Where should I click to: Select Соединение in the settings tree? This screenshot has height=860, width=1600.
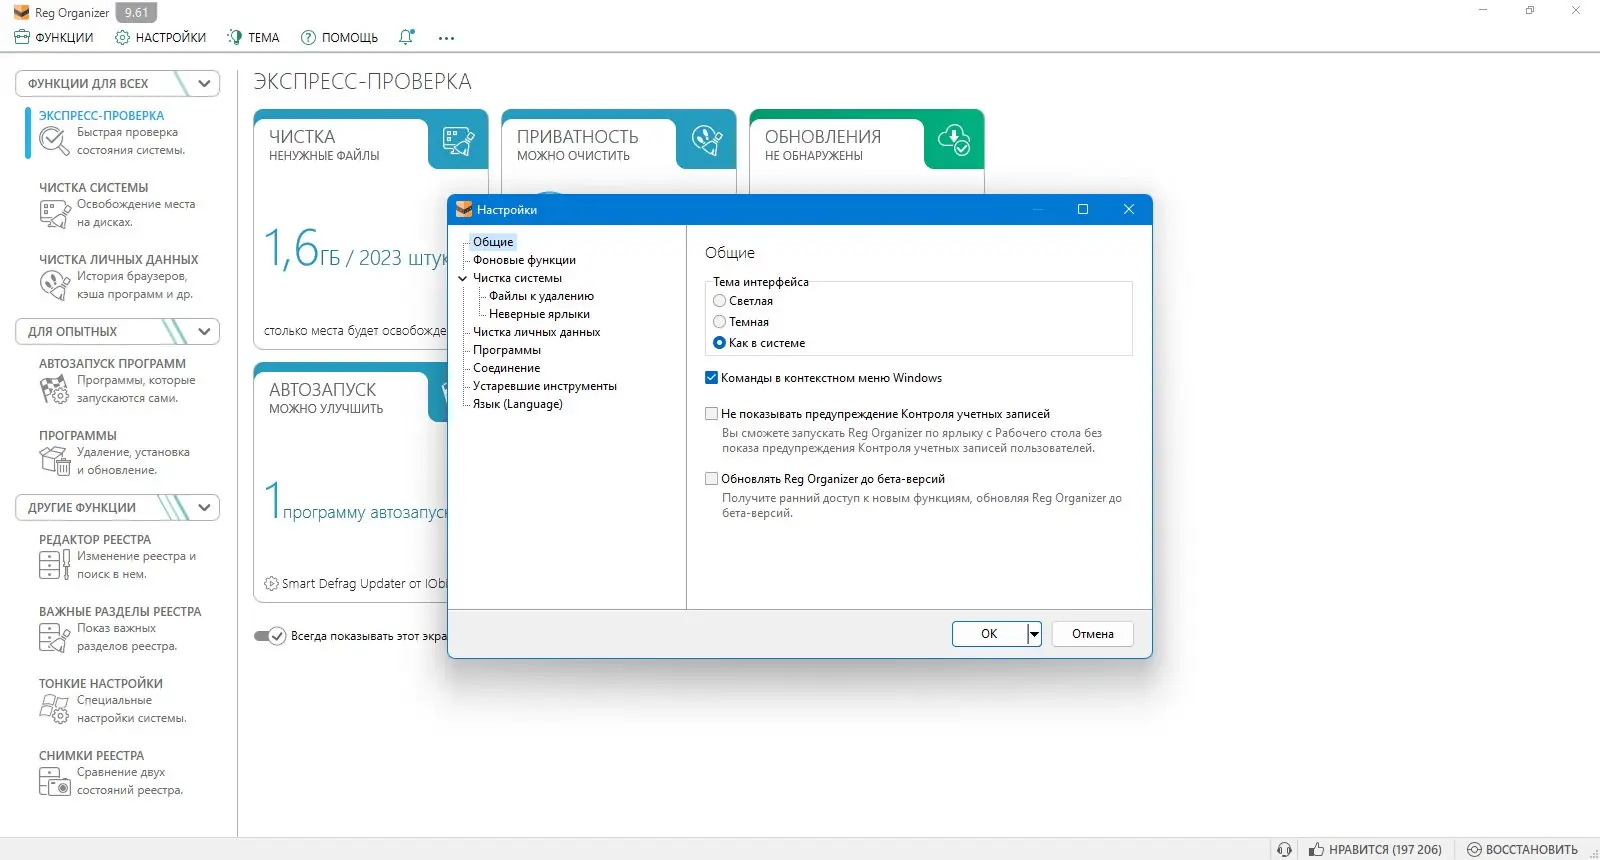click(x=506, y=368)
